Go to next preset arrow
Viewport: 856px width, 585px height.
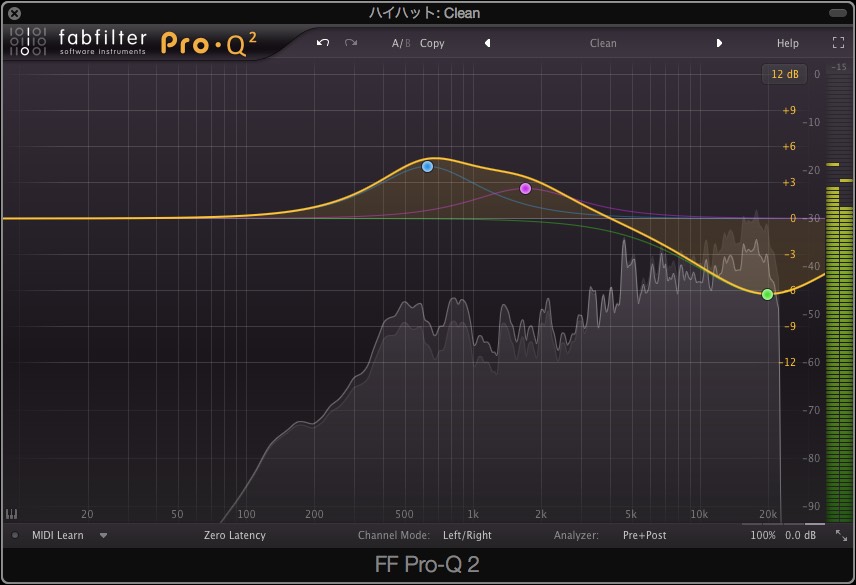pyautogui.click(x=719, y=43)
